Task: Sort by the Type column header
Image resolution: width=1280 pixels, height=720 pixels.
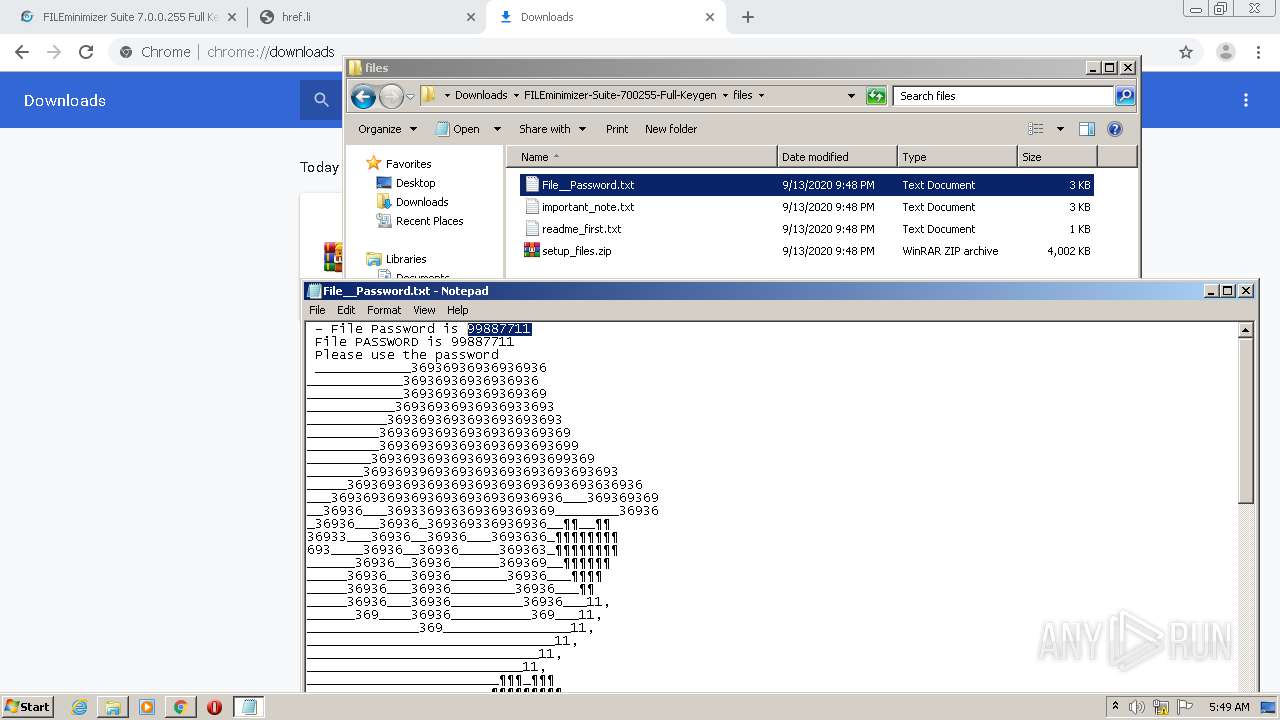Action: pos(957,157)
